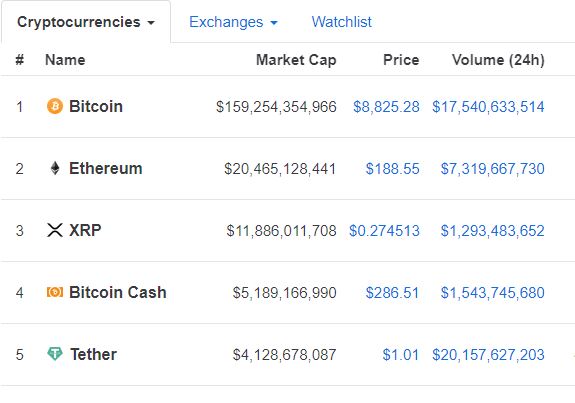
Task: Click the XRP cross logo icon
Action: pyautogui.click(x=55, y=230)
